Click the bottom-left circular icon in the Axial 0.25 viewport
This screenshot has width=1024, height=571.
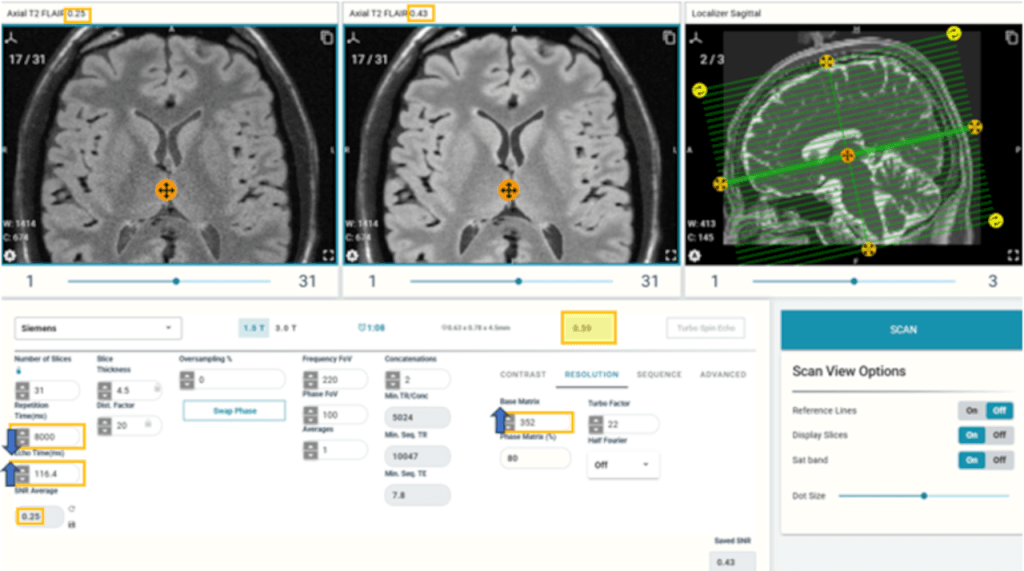(11, 255)
